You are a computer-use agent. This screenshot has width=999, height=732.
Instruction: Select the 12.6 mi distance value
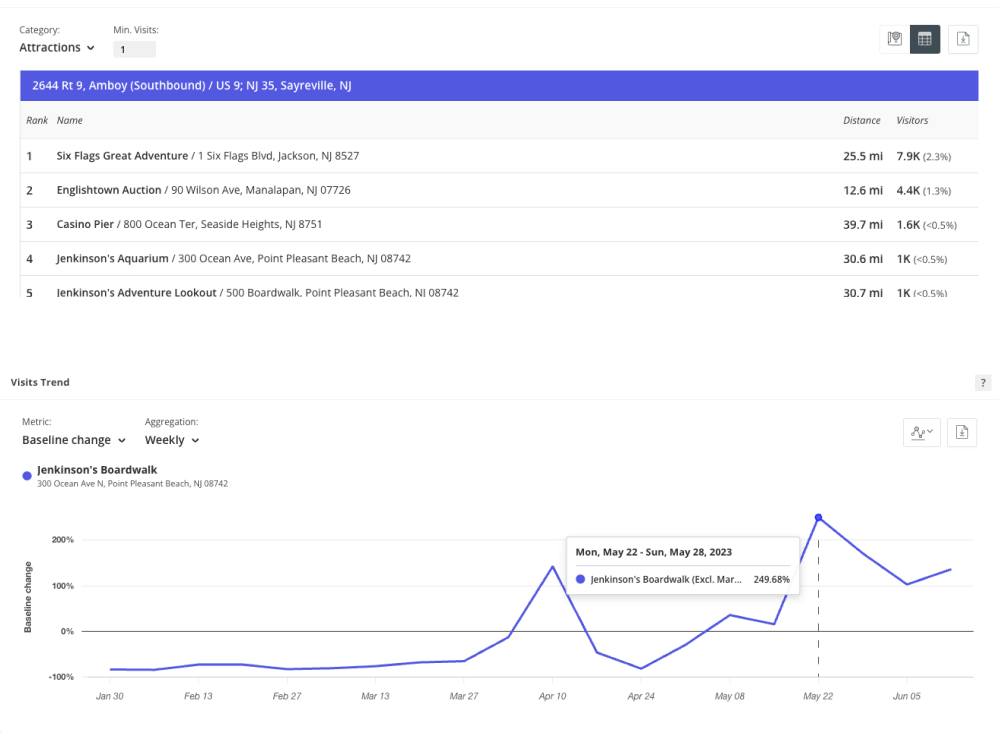pyautogui.click(x=863, y=190)
